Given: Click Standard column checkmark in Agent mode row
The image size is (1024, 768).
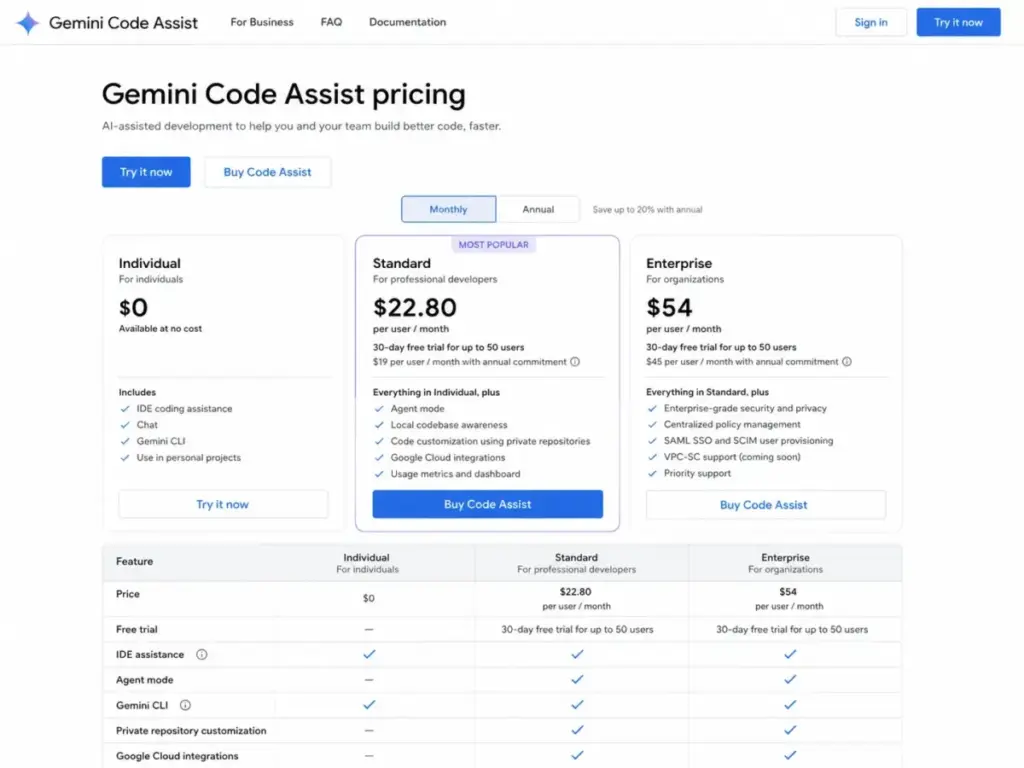Looking at the screenshot, I should click(577, 679).
